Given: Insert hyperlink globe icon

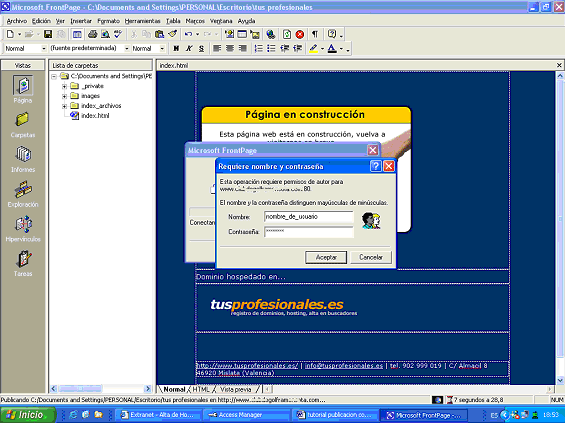Looking at the screenshot, I should tap(271, 34).
